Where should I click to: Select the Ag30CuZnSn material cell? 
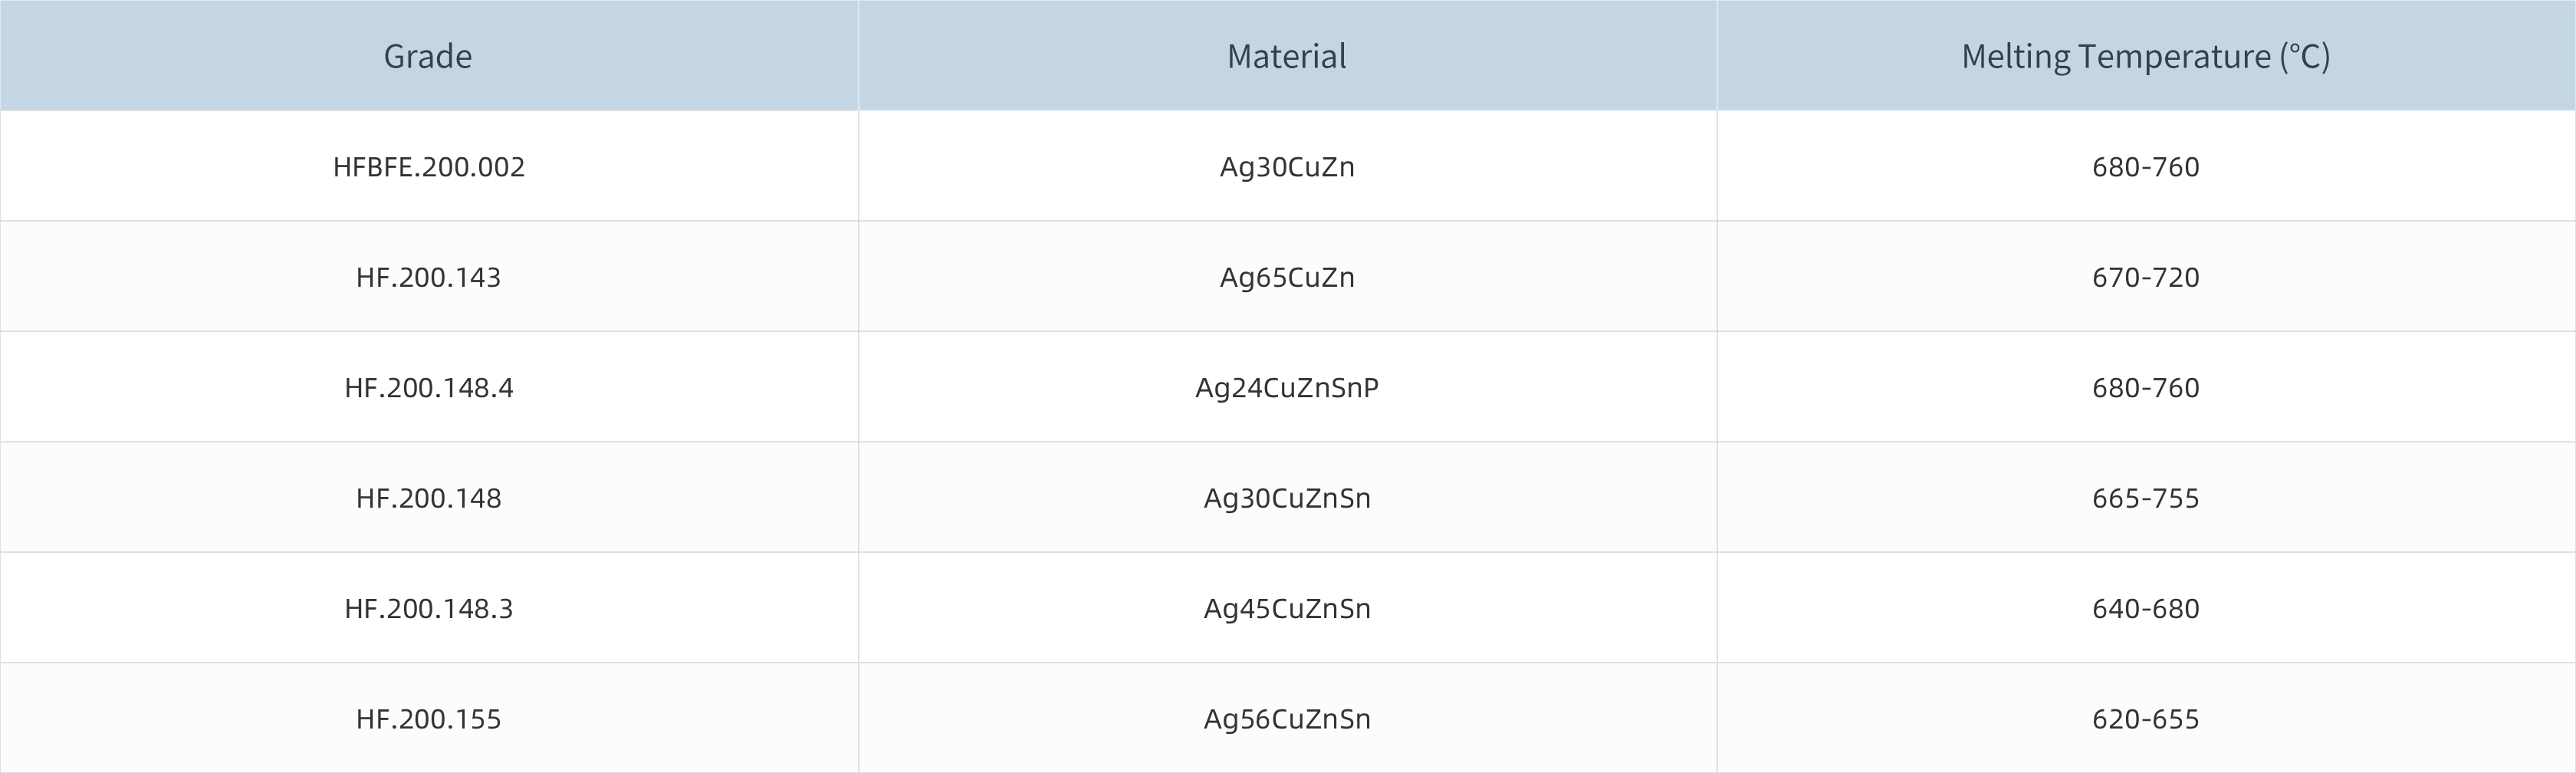tap(1287, 498)
